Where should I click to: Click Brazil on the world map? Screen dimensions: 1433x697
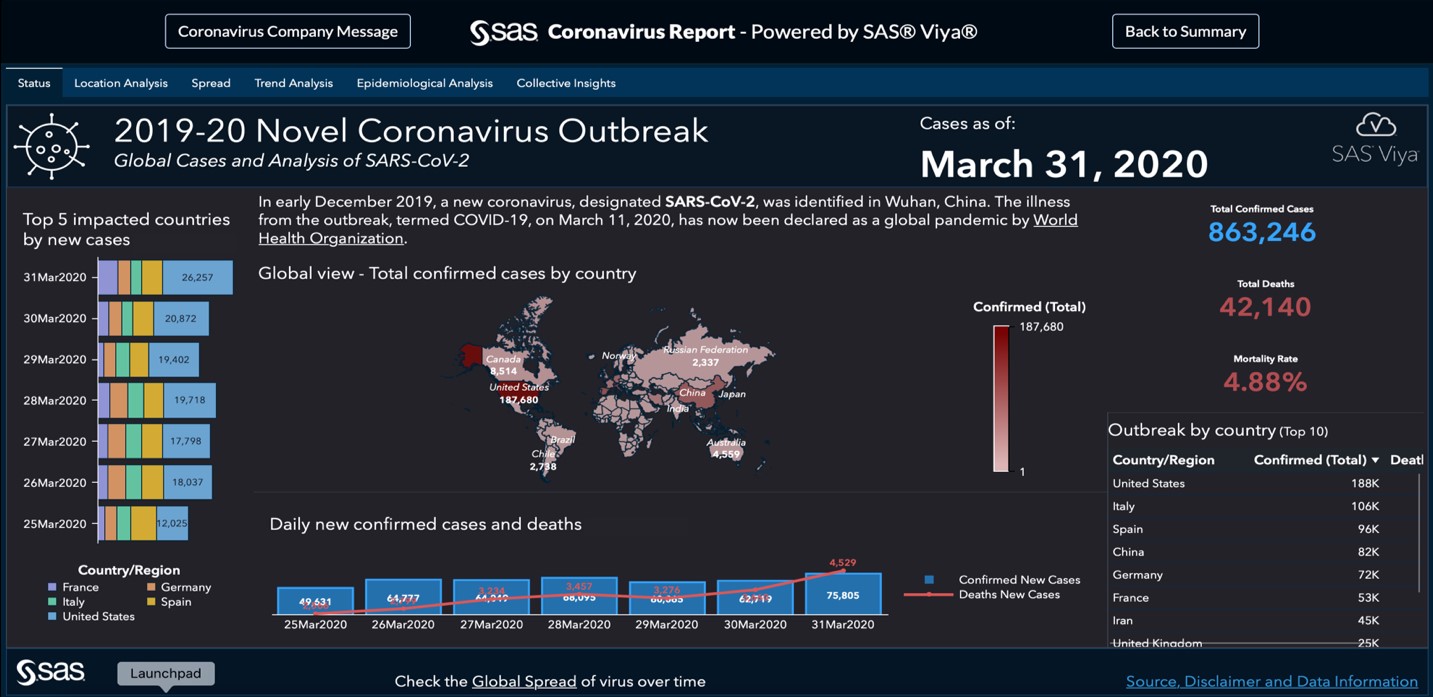point(562,440)
